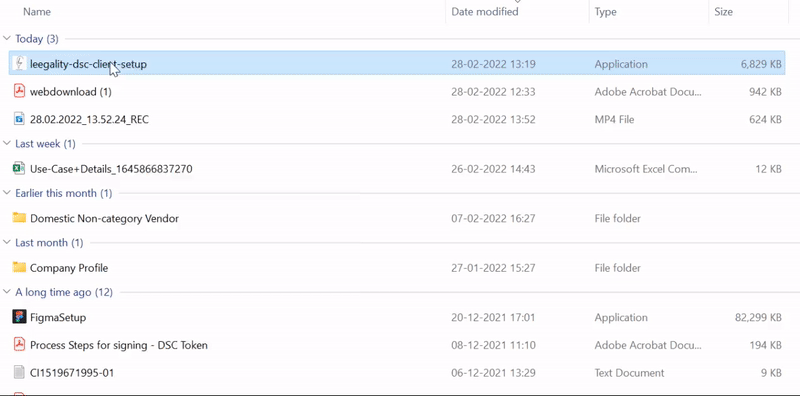Sort files by the Name column header
The width and height of the screenshot is (800, 396).
coord(37,11)
